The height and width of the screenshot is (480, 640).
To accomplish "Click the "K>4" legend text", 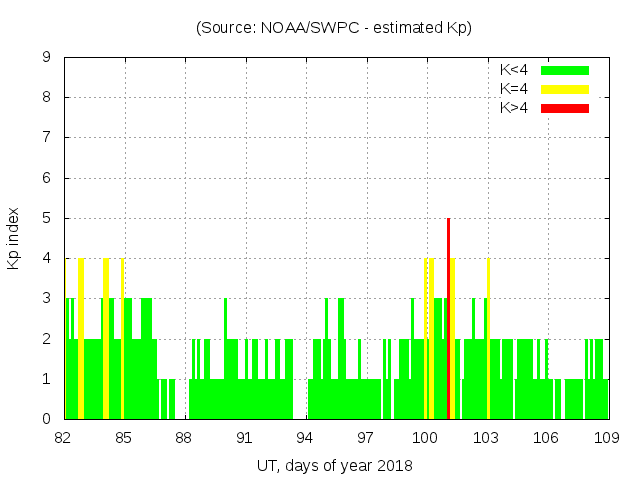I will point(513,108).
